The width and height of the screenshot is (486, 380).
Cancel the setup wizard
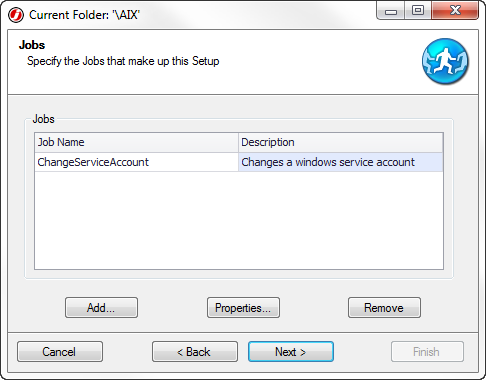[60, 352]
